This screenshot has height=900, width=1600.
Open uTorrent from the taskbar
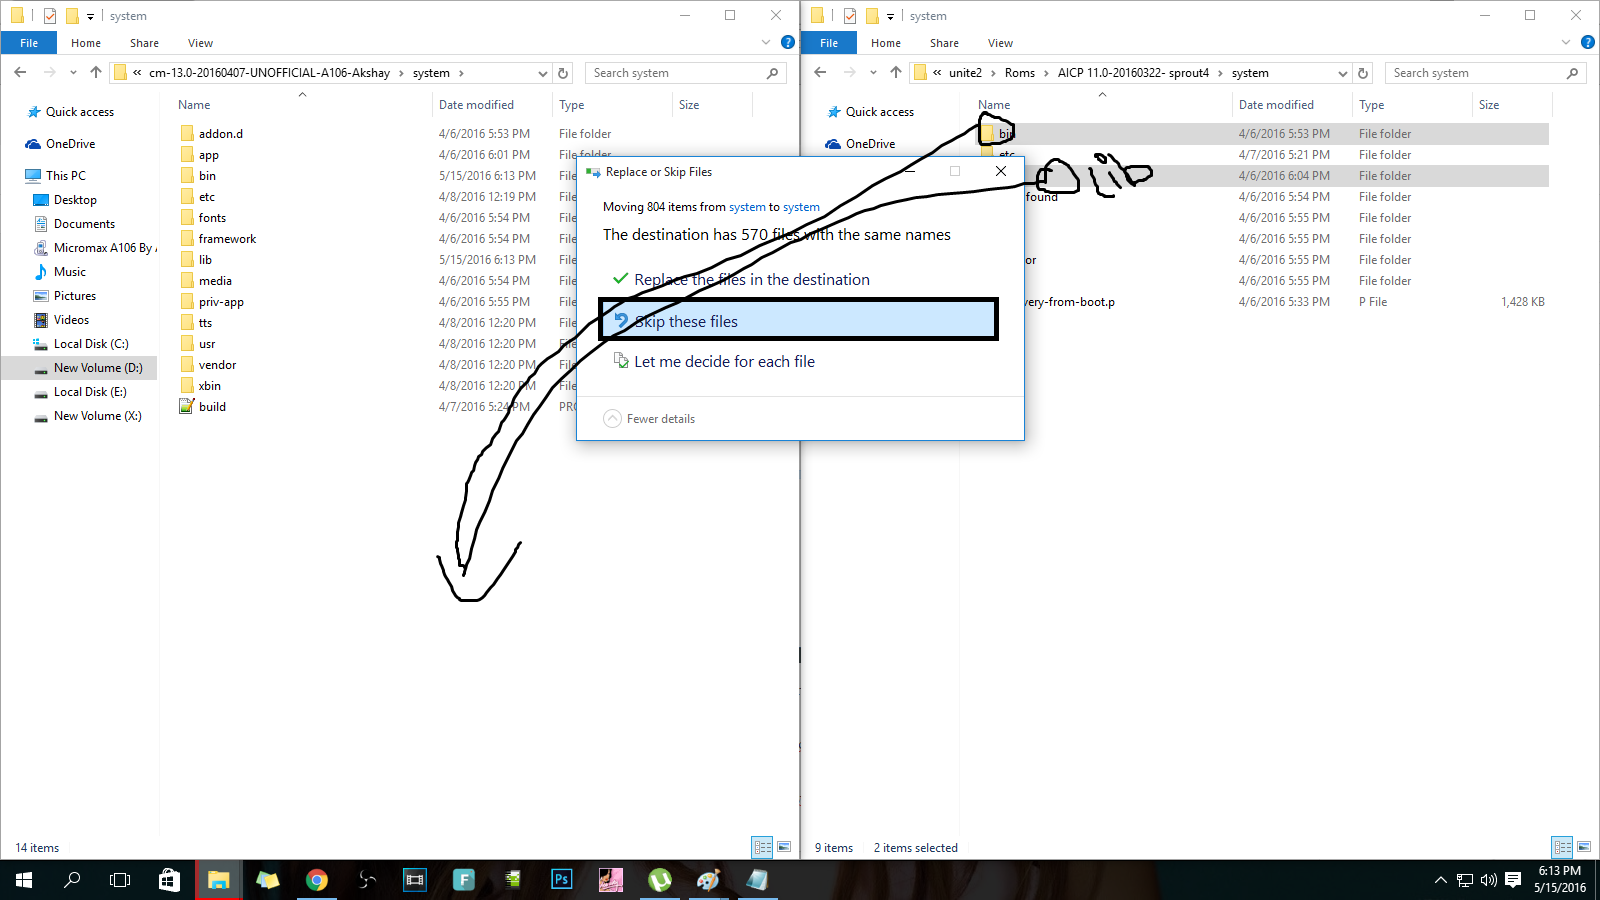659,880
